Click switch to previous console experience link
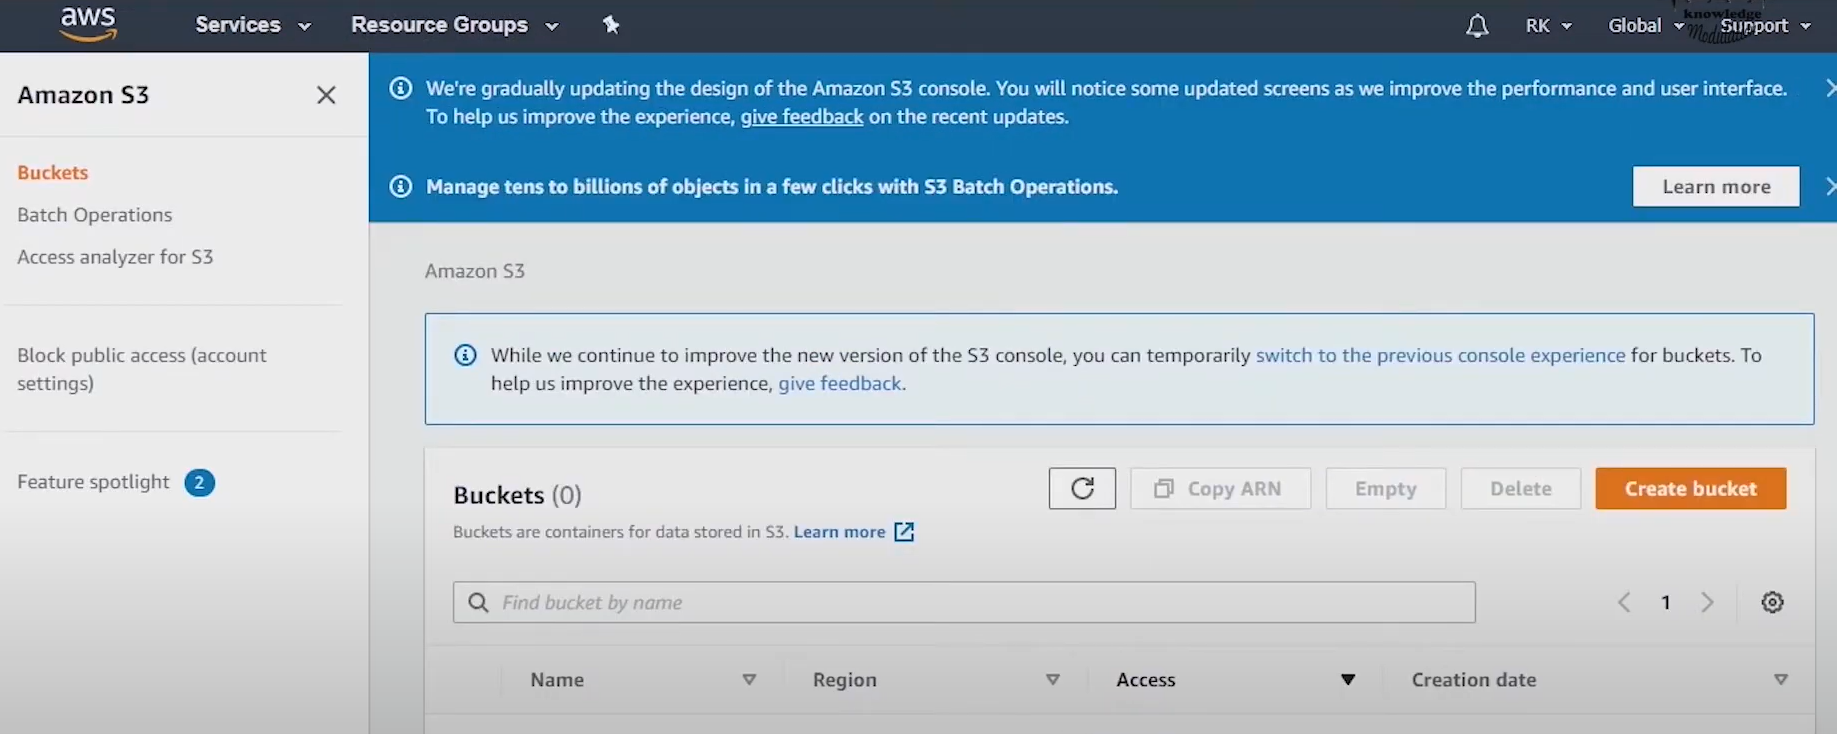The height and width of the screenshot is (734, 1837). pyautogui.click(x=1440, y=355)
